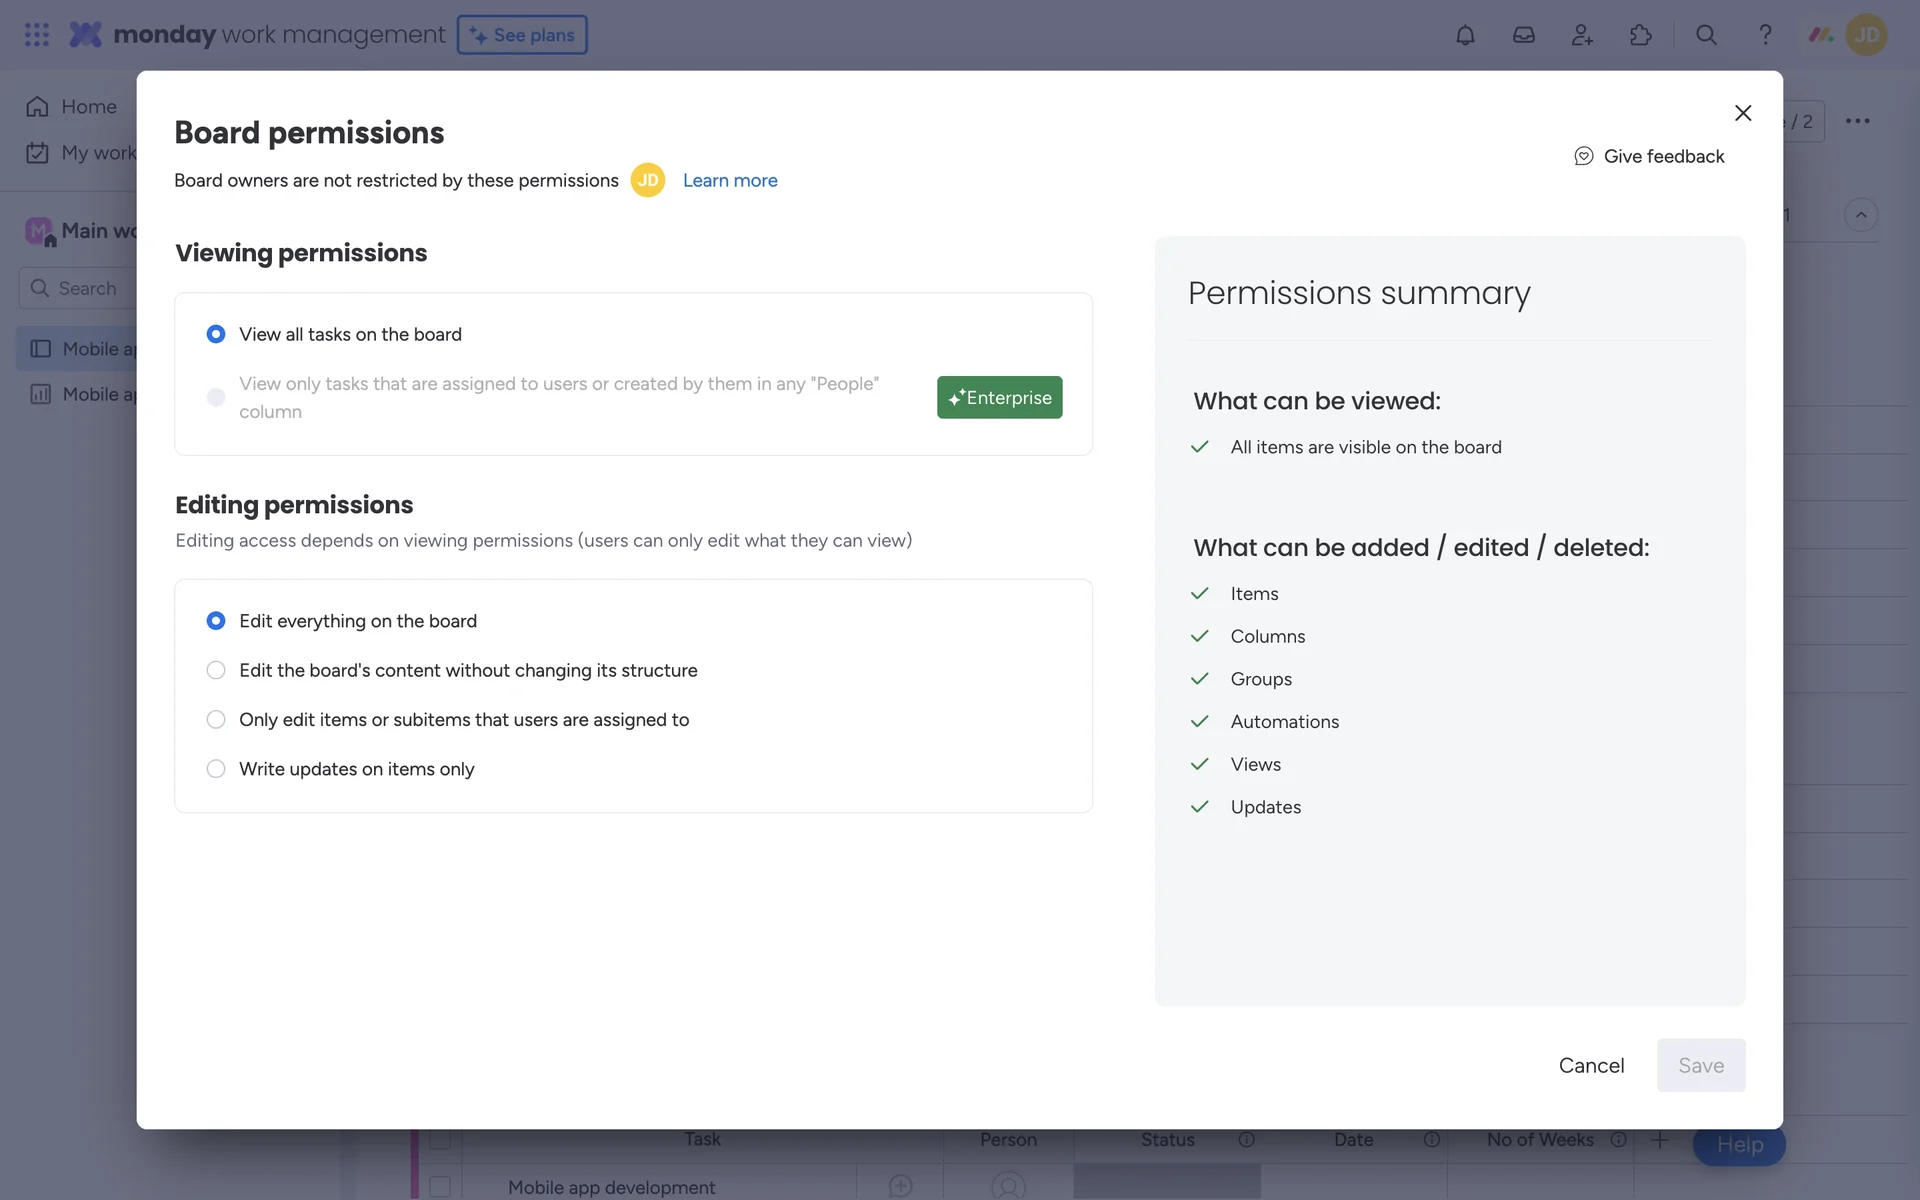Open the inbox tray icon

pyautogui.click(x=1523, y=35)
